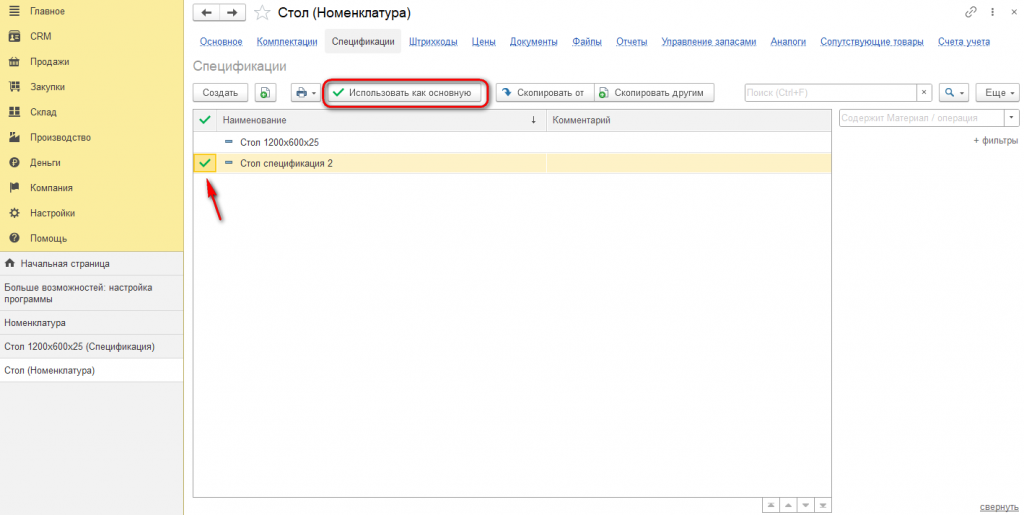Open the Склад section in the sidebar

pyautogui.click(x=43, y=112)
